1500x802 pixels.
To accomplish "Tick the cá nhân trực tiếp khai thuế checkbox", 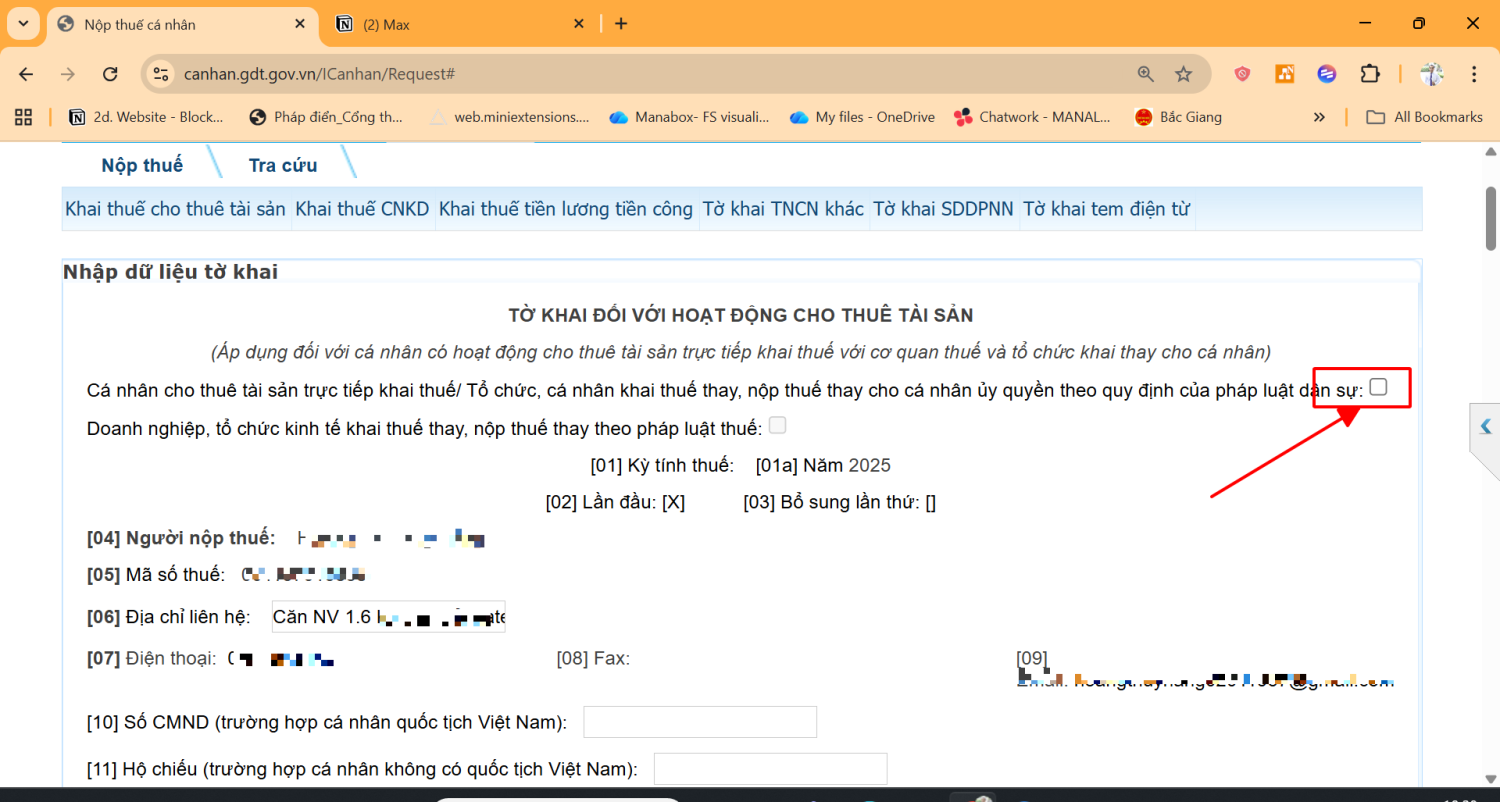I will click(x=1378, y=387).
